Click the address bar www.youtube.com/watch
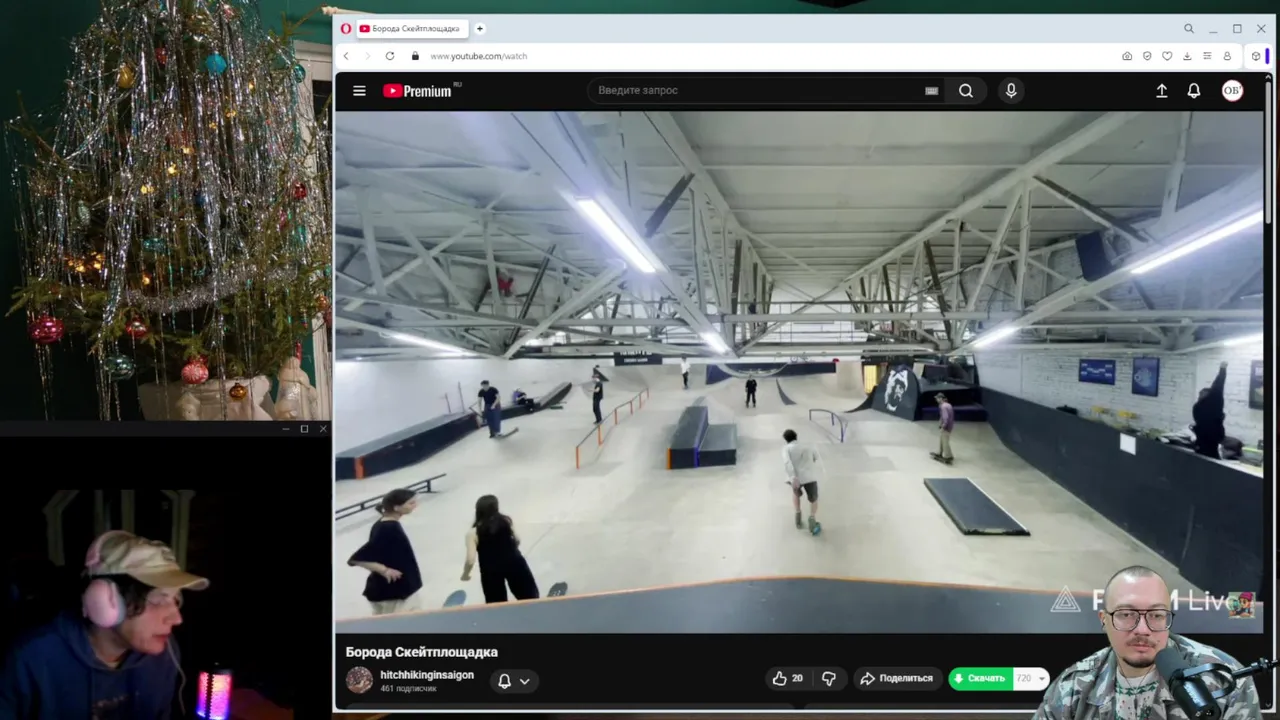 click(478, 56)
